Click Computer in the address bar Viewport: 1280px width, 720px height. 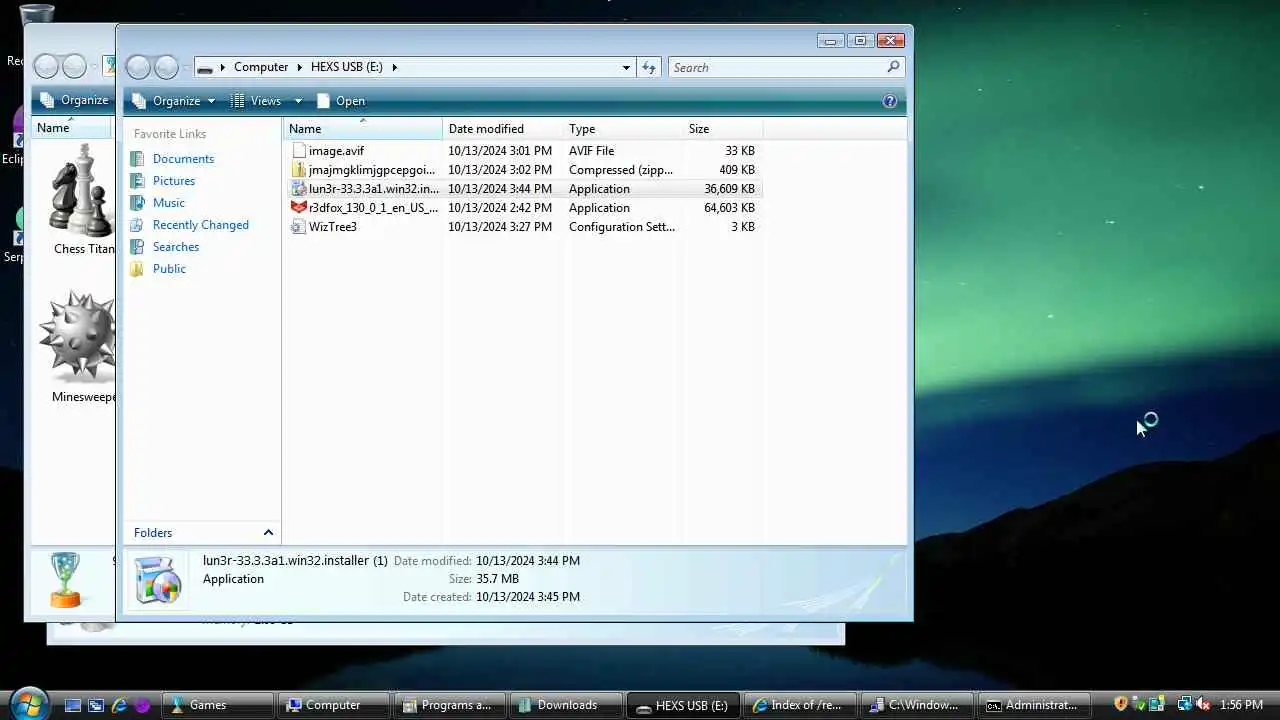click(261, 67)
